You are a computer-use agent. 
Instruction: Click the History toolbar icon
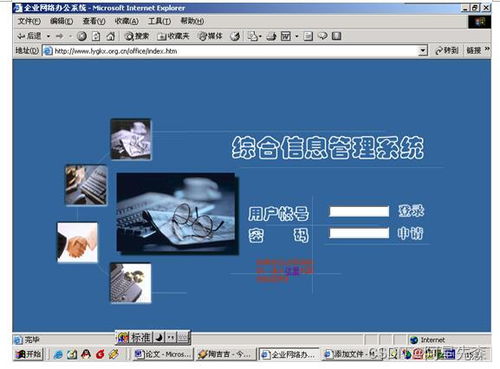pyautogui.click(x=235, y=36)
